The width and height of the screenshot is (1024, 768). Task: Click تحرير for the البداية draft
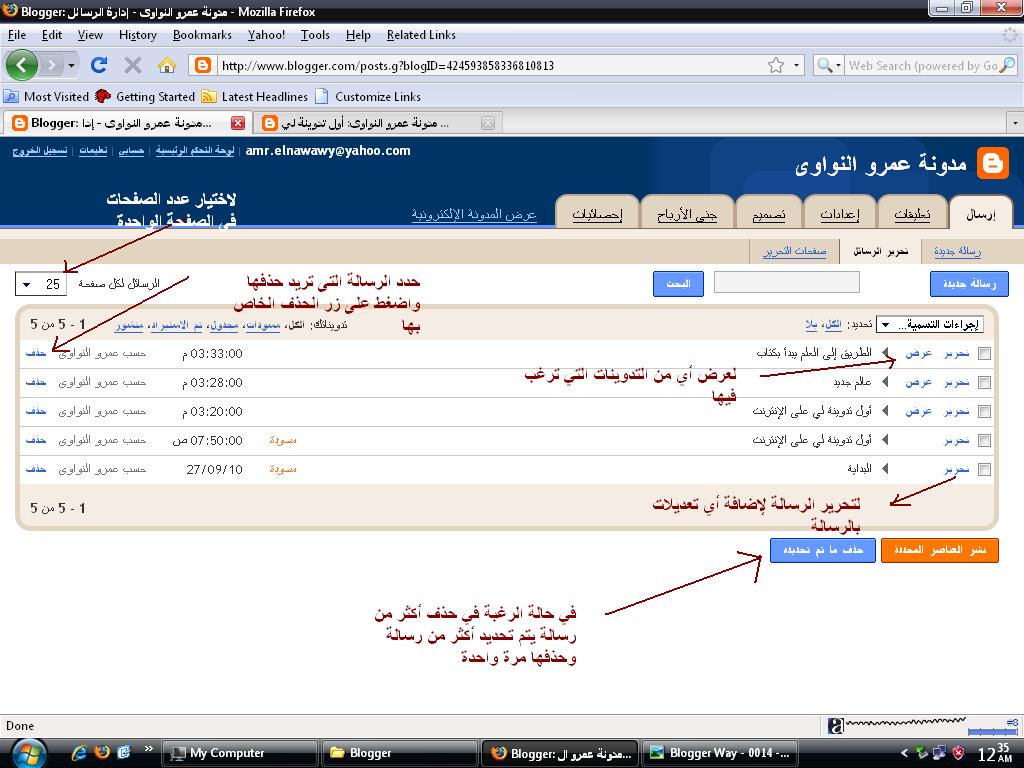point(957,469)
